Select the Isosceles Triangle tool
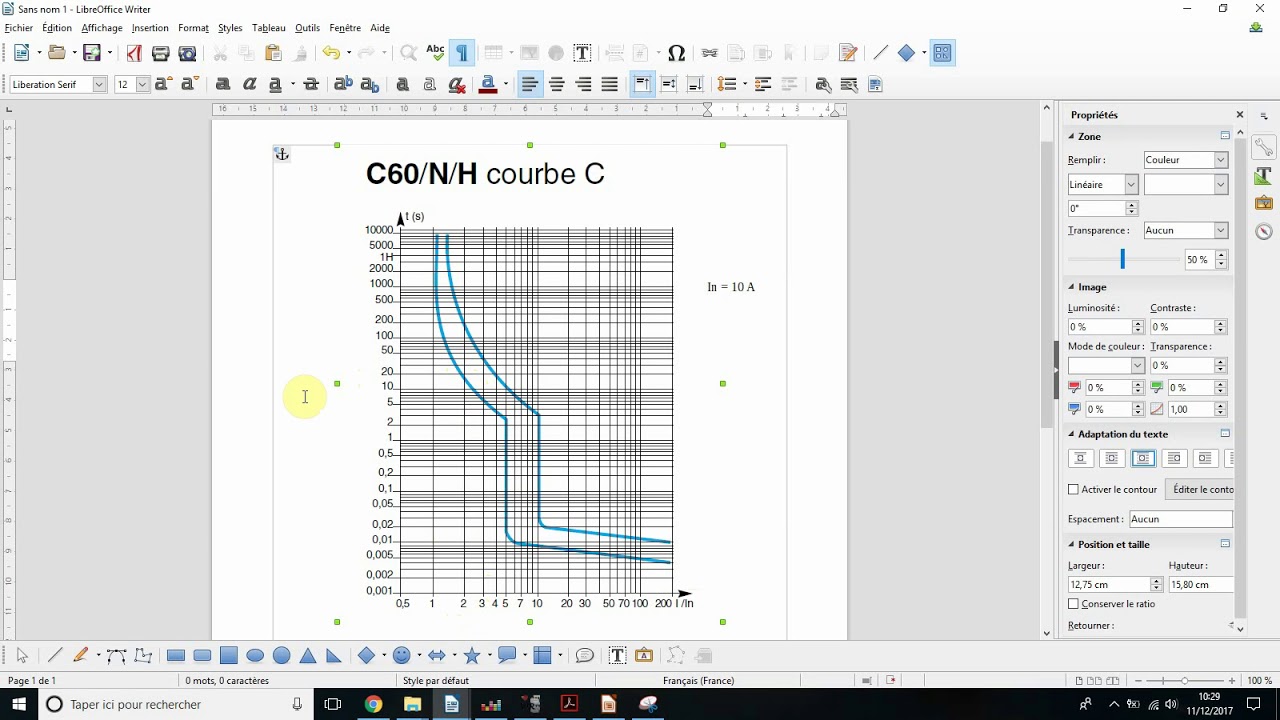 (308, 656)
